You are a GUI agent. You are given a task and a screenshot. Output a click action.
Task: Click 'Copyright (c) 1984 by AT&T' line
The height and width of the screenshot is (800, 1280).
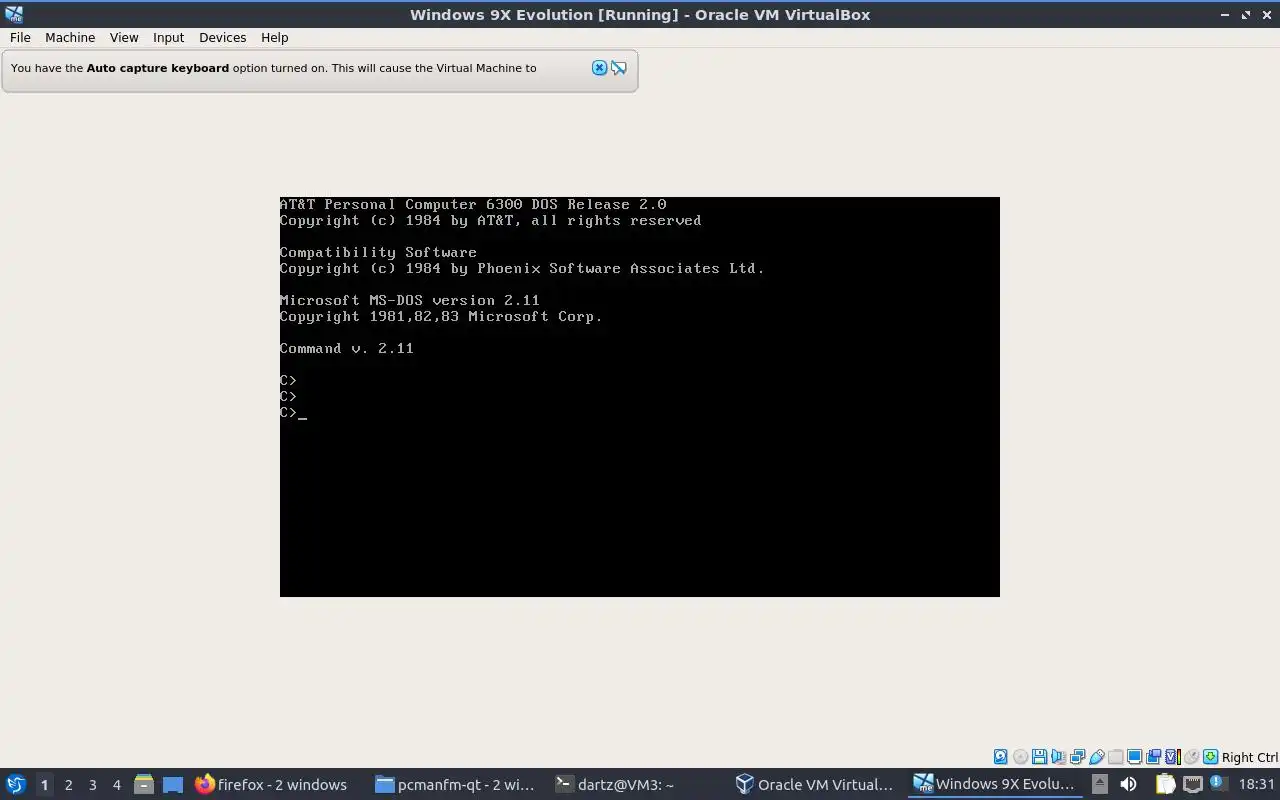490,220
